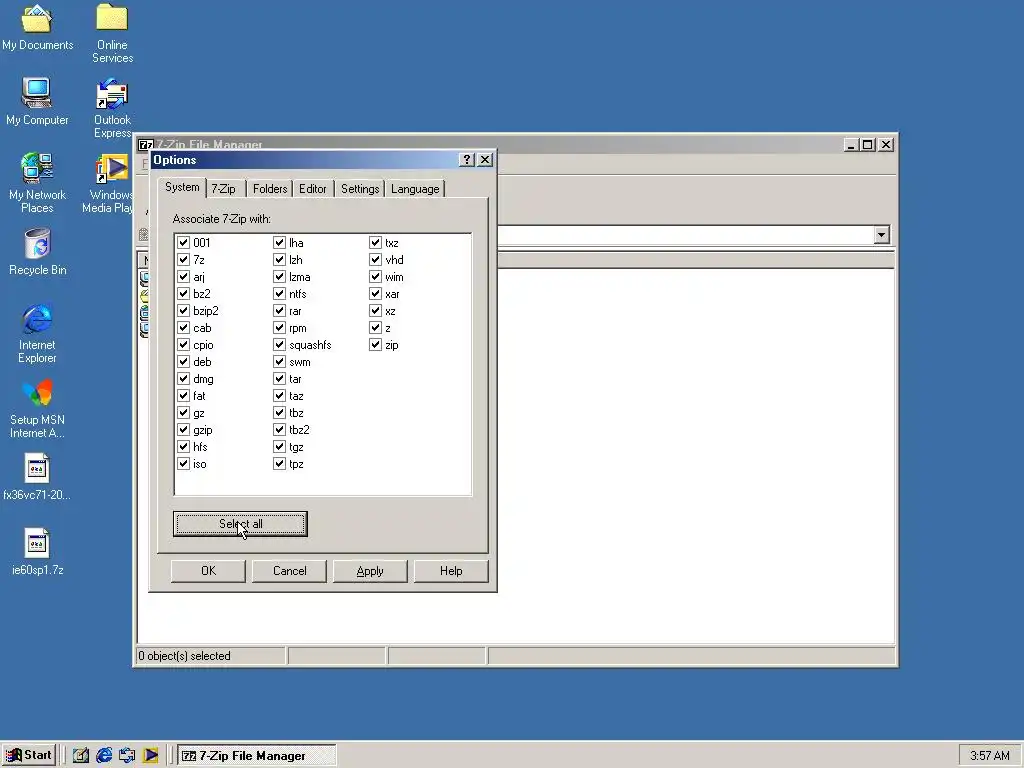Expand the File Manager address bar dropdown
The image size is (1024, 768).
[x=882, y=234]
